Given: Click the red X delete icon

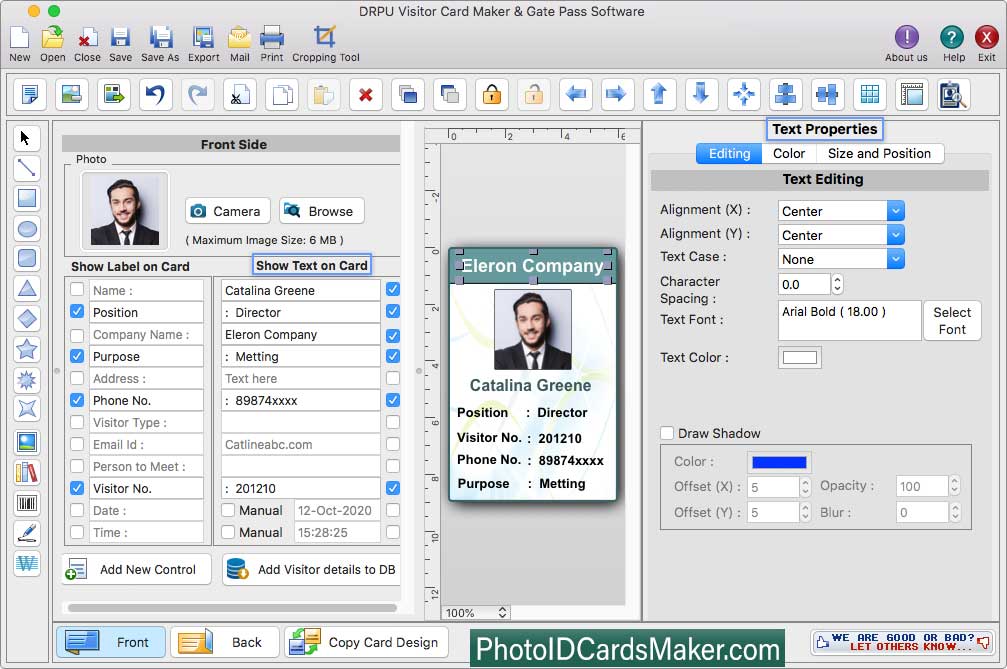Looking at the screenshot, I should coord(365,94).
